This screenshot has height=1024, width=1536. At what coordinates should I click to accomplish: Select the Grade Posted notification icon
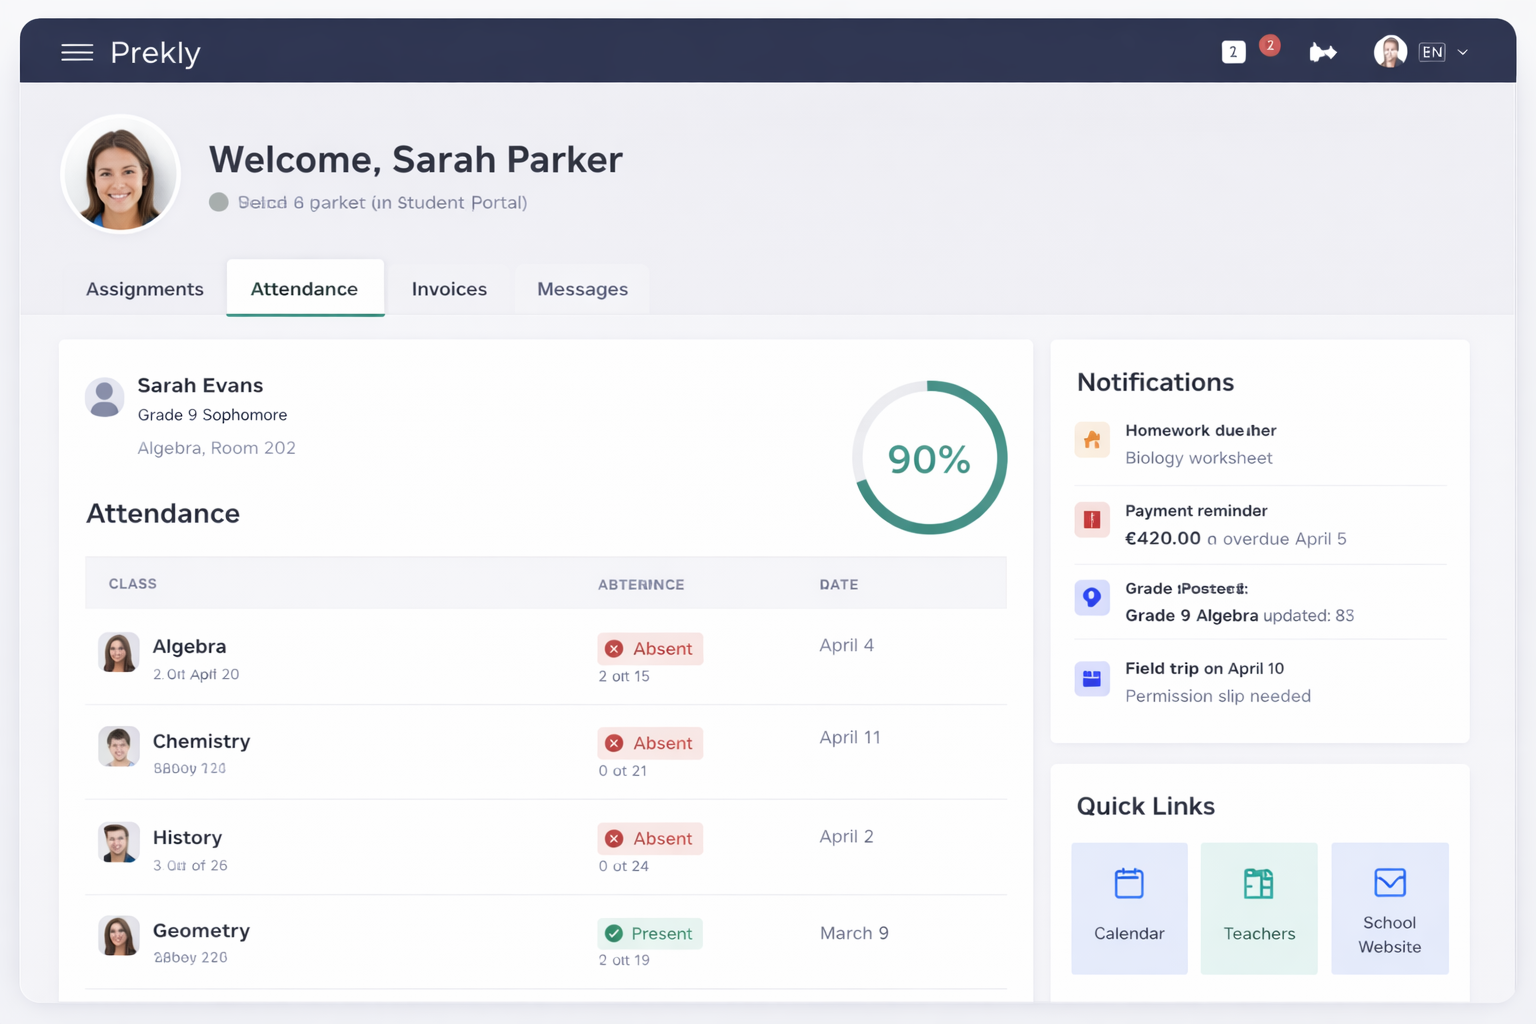[1092, 597]
